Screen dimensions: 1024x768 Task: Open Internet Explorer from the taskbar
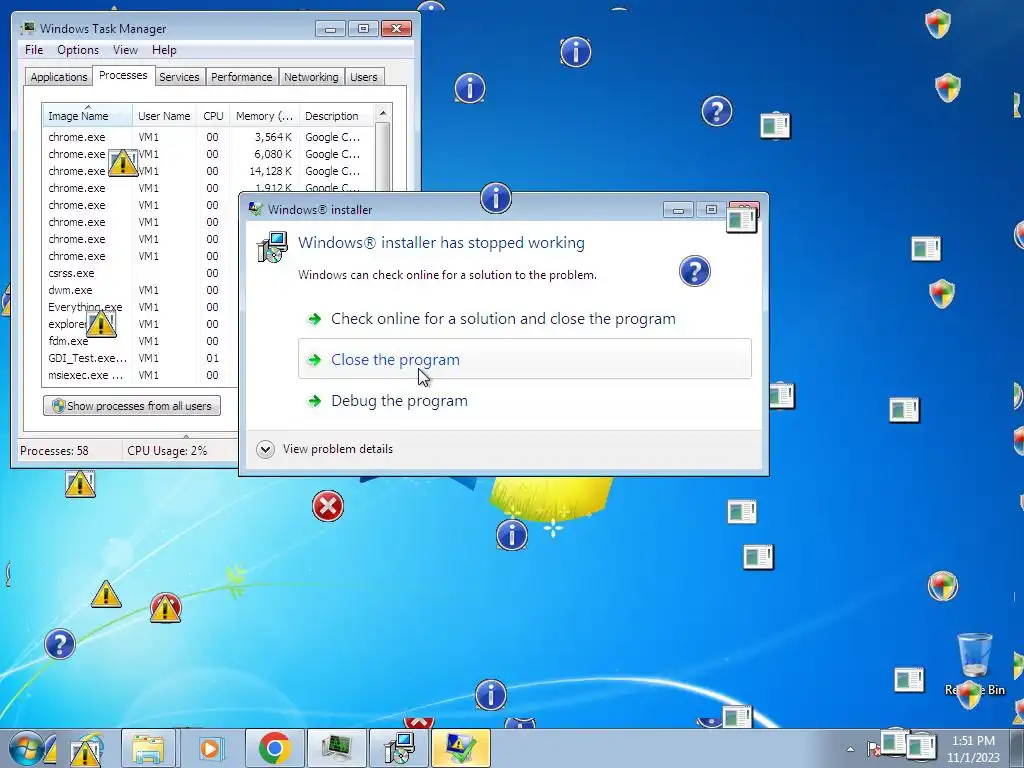(86, 748)
